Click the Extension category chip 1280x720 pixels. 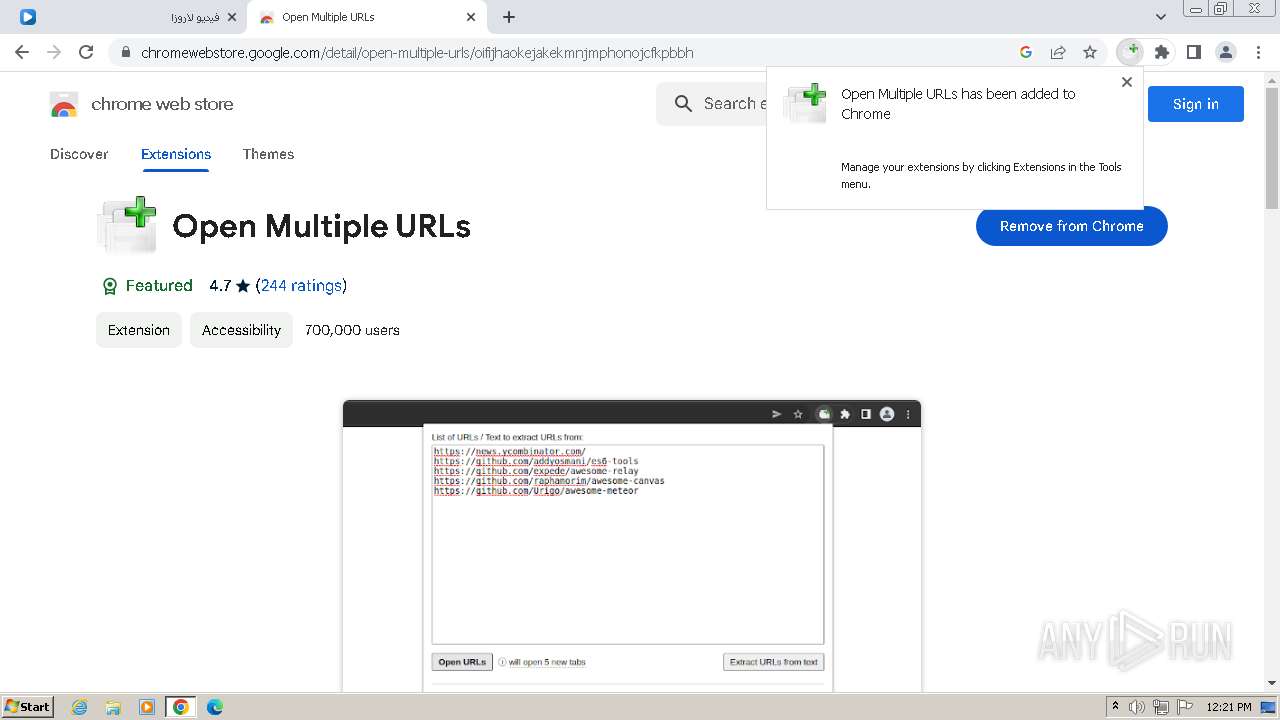coord(139,330)
